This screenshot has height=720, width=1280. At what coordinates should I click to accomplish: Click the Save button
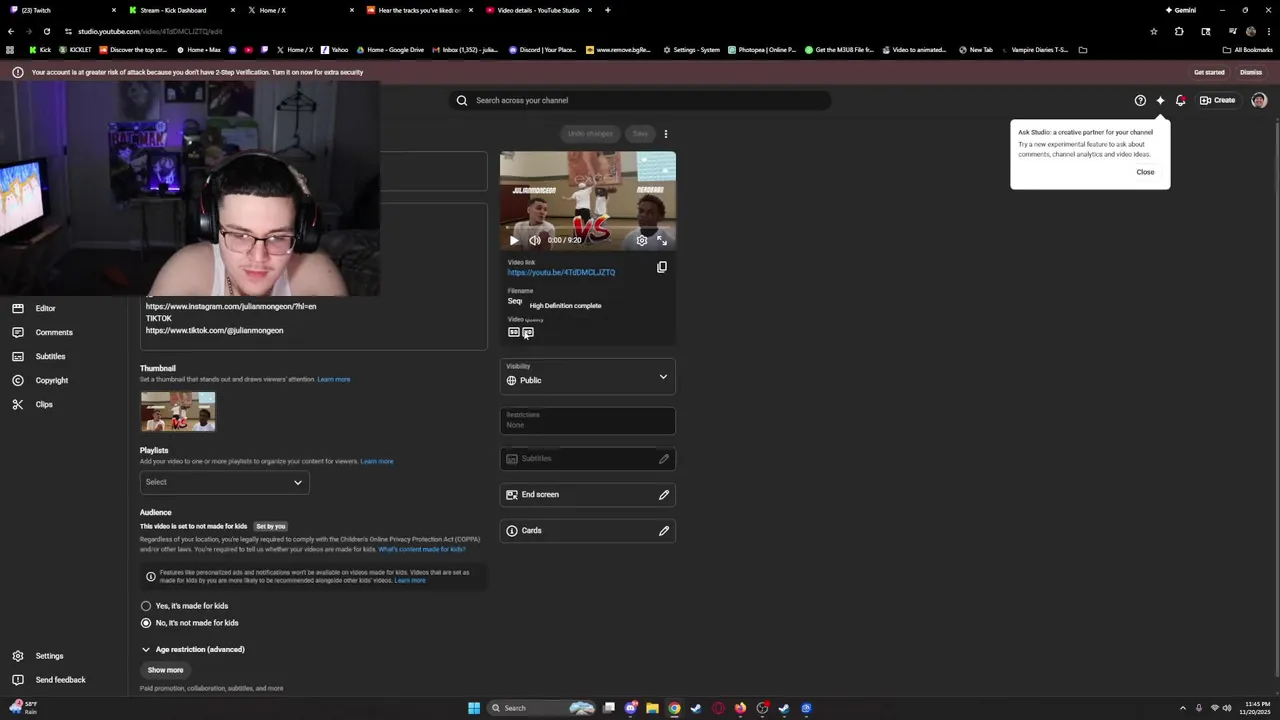point(640,134)
